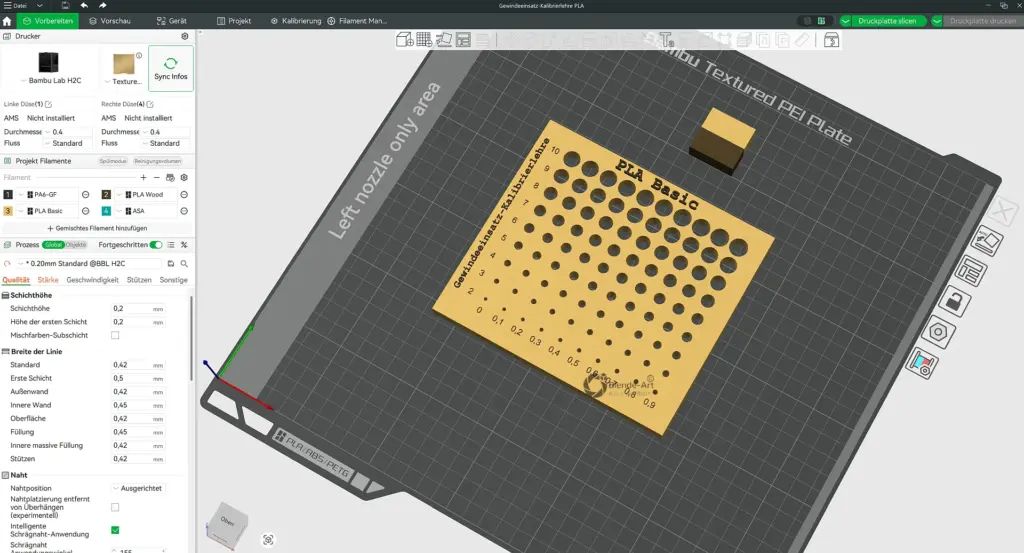
Task: Switch process scope to Global
Action: 54,245
